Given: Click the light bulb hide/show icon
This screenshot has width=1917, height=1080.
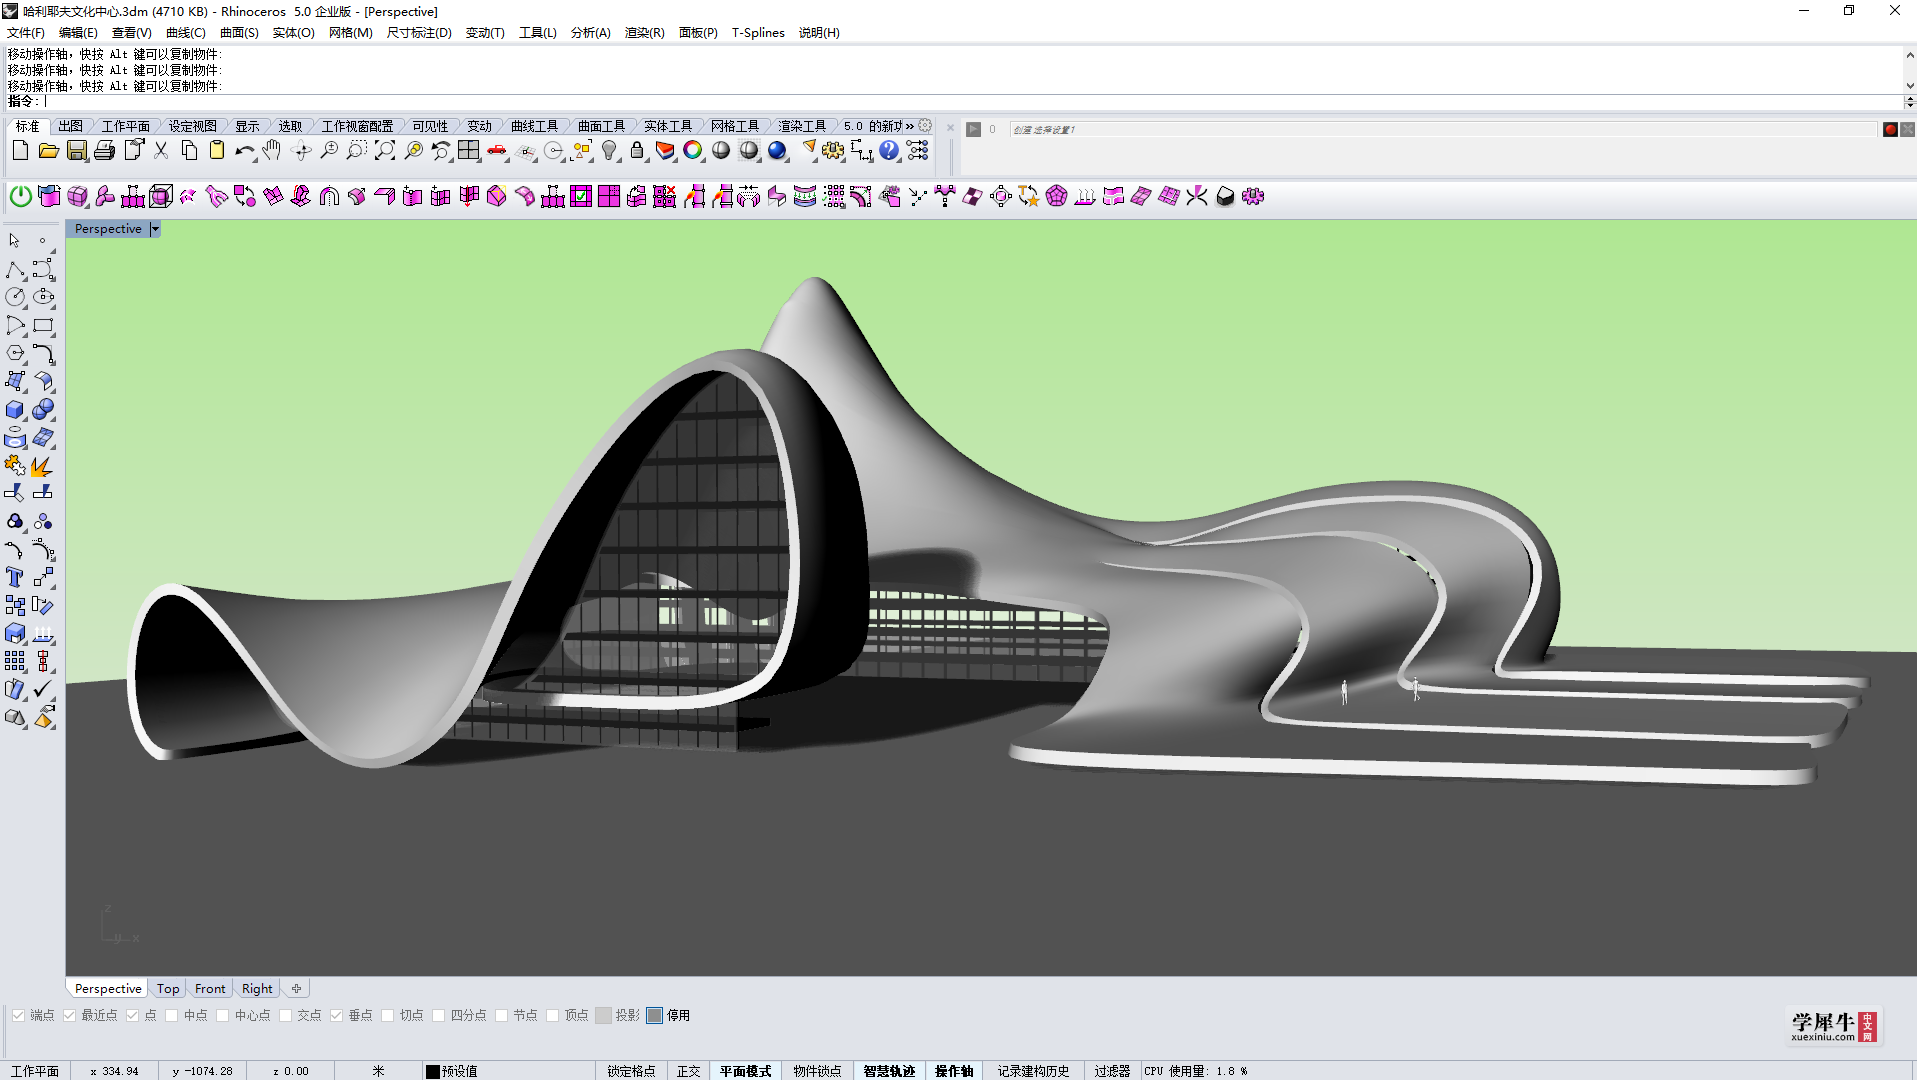Looking at the screenshot, I should (609, 151).
